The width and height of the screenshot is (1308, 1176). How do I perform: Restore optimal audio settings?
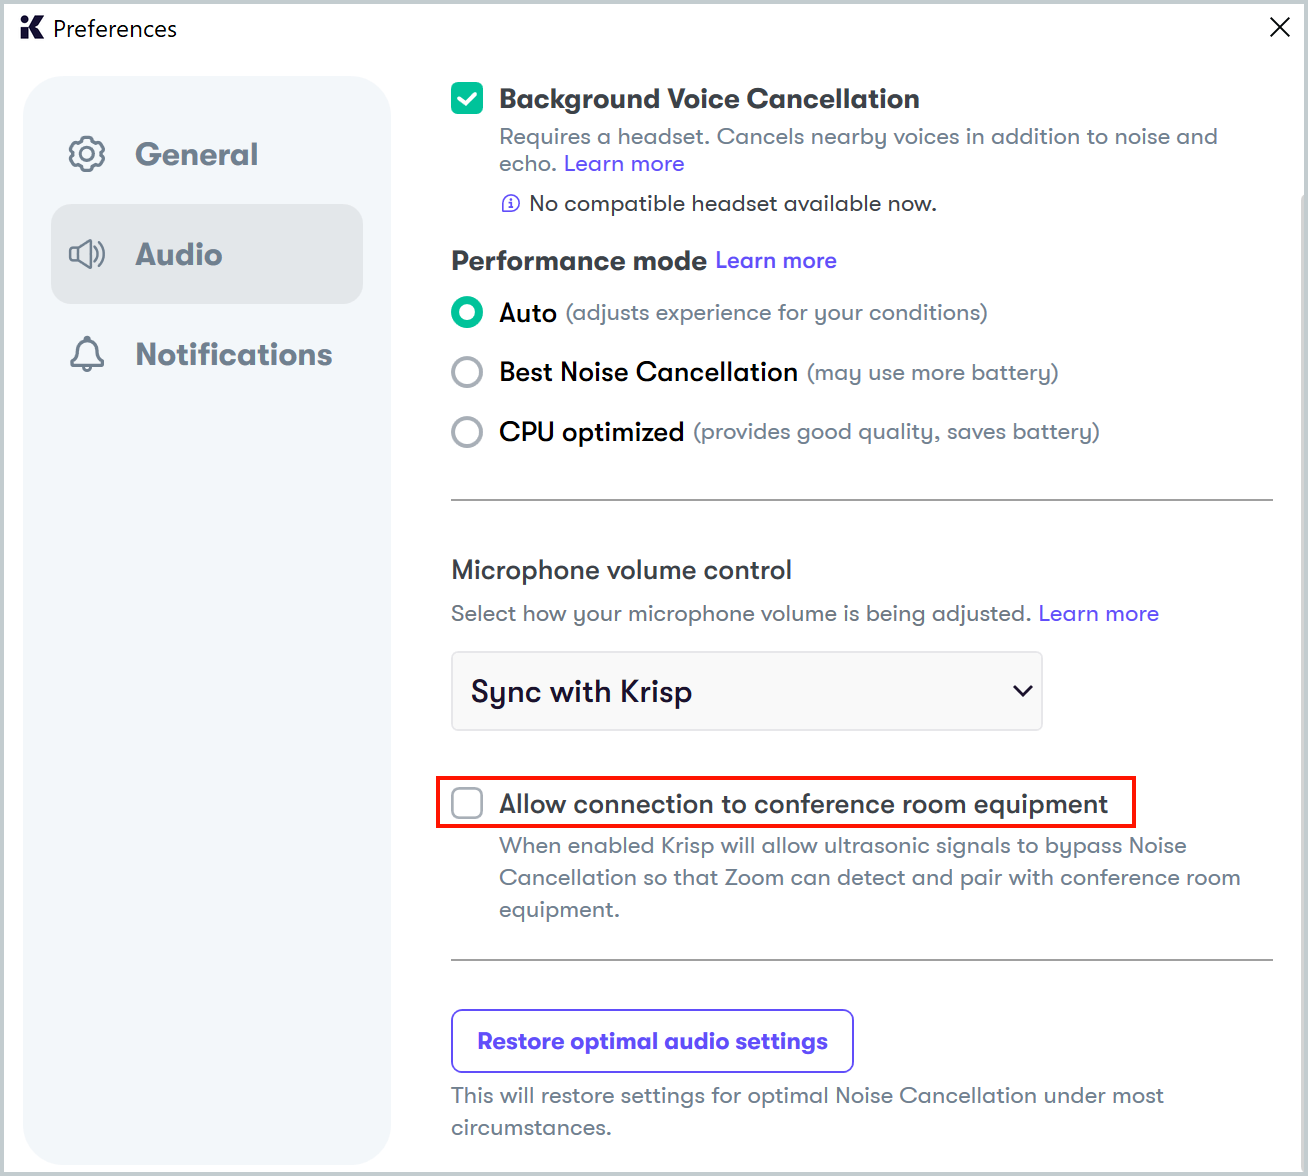pos(652,1041)
